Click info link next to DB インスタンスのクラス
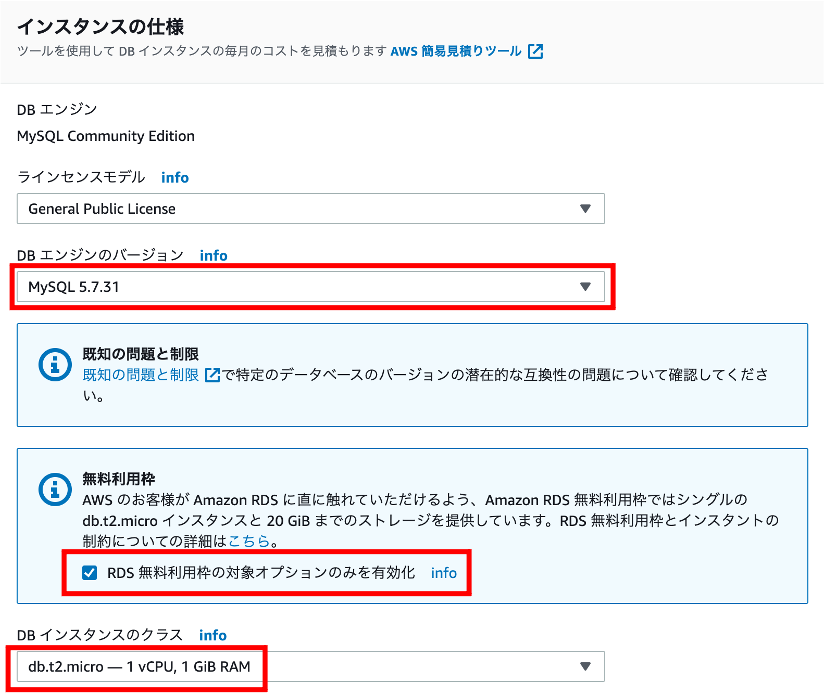Image resolution: width=824 pixels, height=695 pixels. point(213,635)
